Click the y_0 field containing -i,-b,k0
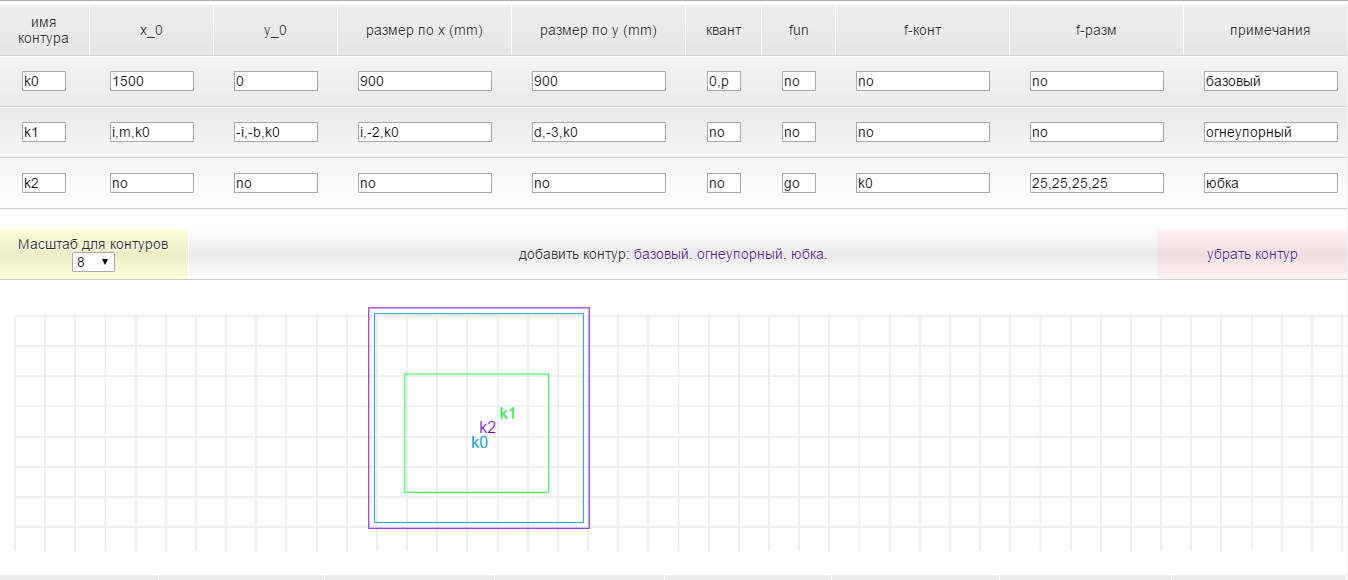The image size is (1348, 580). pyautogui.click(x=276, y=132)
